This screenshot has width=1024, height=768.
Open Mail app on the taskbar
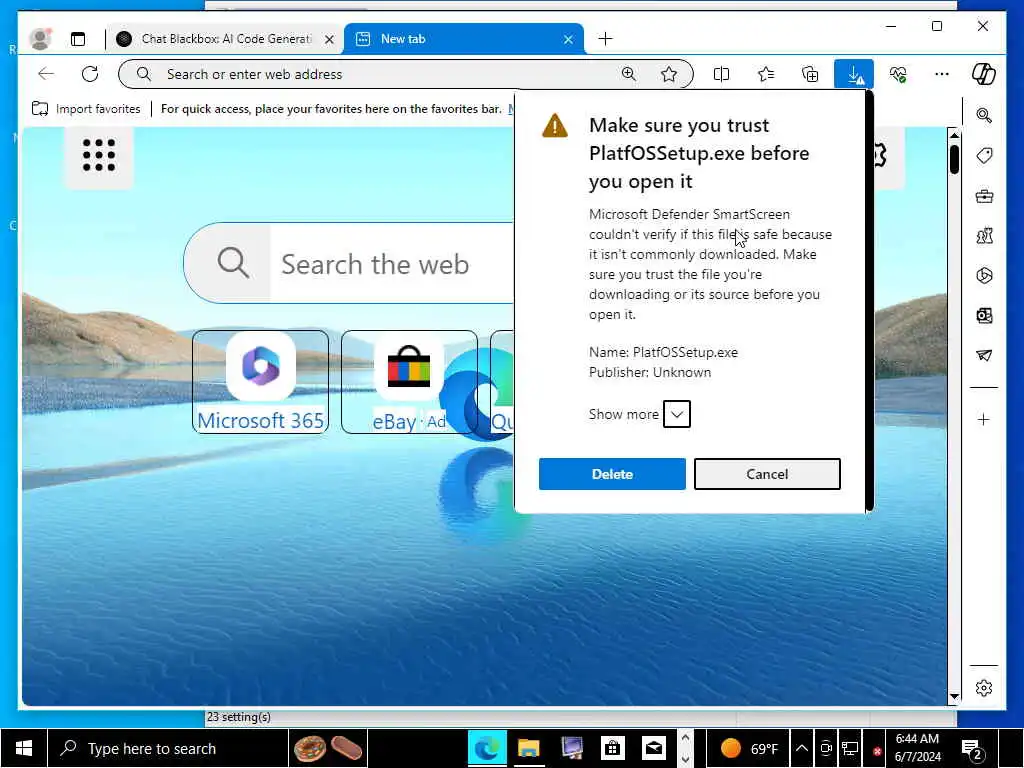tap(654, 748)
